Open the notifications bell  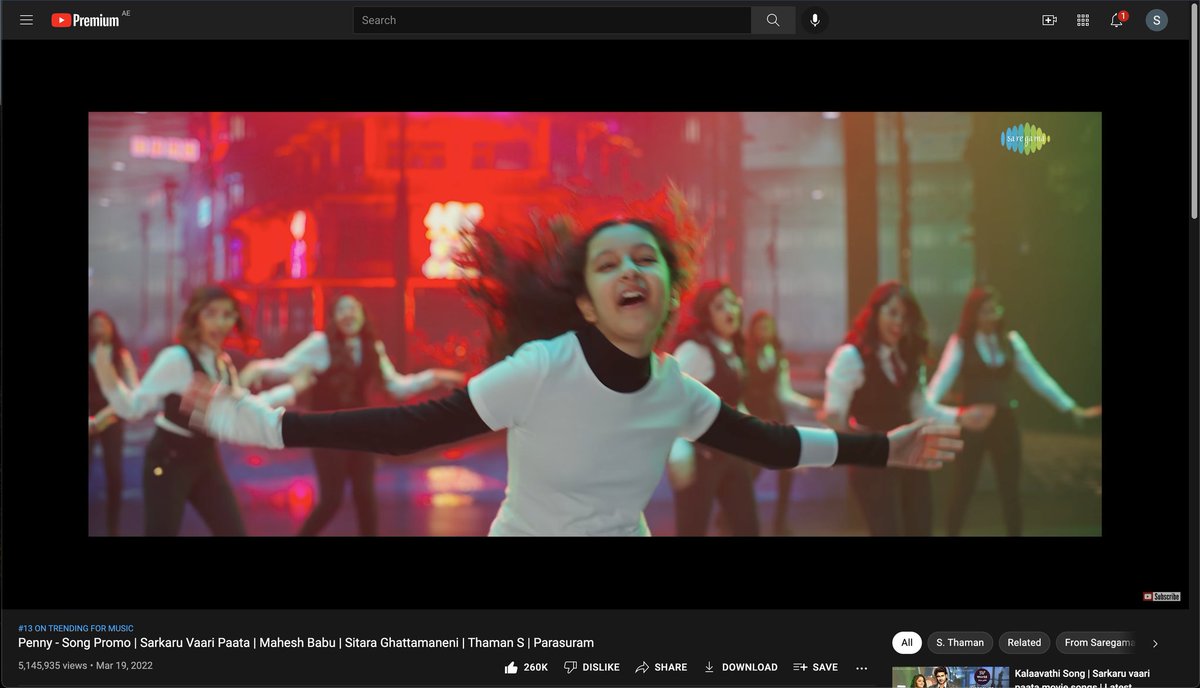(1117, 20)
